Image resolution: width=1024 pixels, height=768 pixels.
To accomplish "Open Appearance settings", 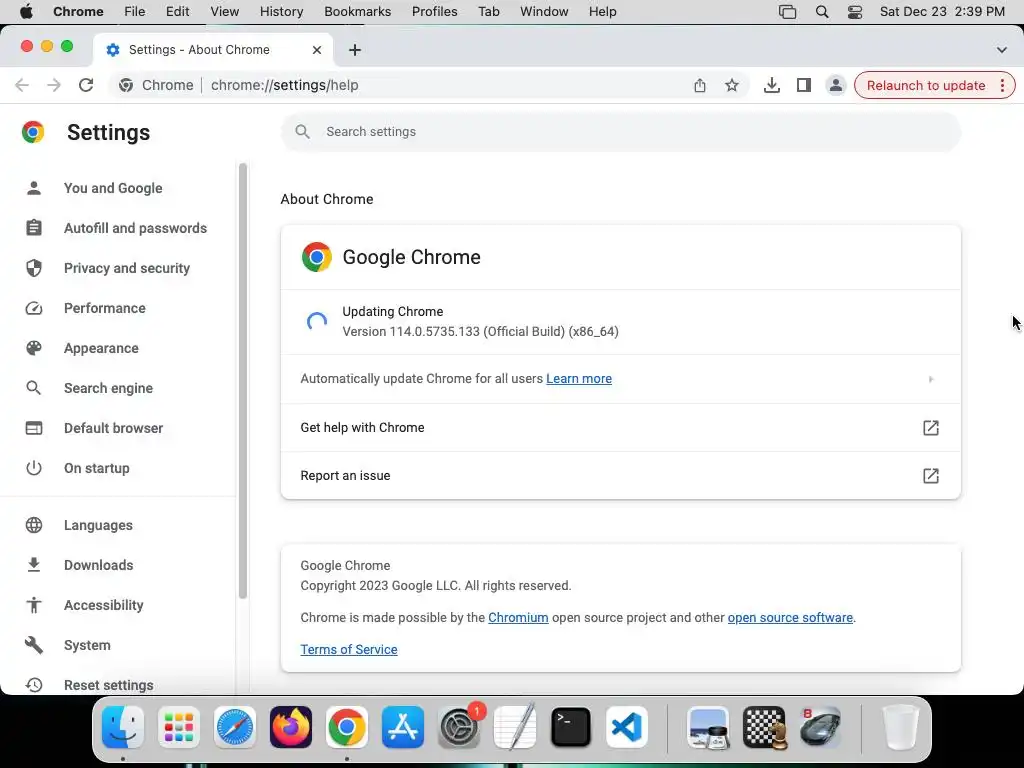I will 101,348.
